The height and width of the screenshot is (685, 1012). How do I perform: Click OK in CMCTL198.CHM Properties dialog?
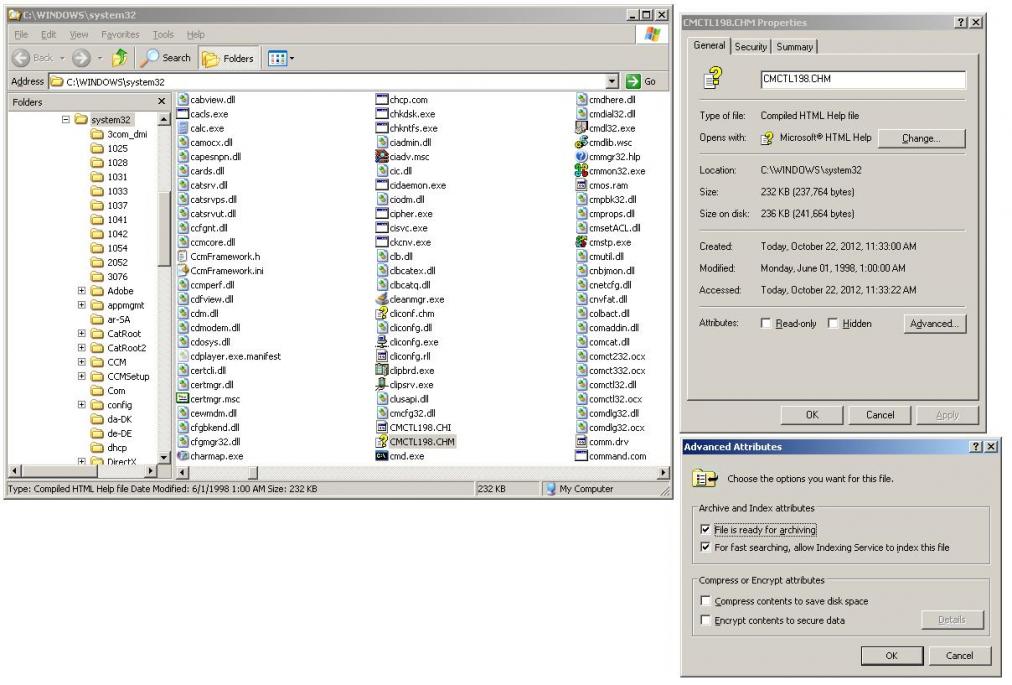[812, 415]
